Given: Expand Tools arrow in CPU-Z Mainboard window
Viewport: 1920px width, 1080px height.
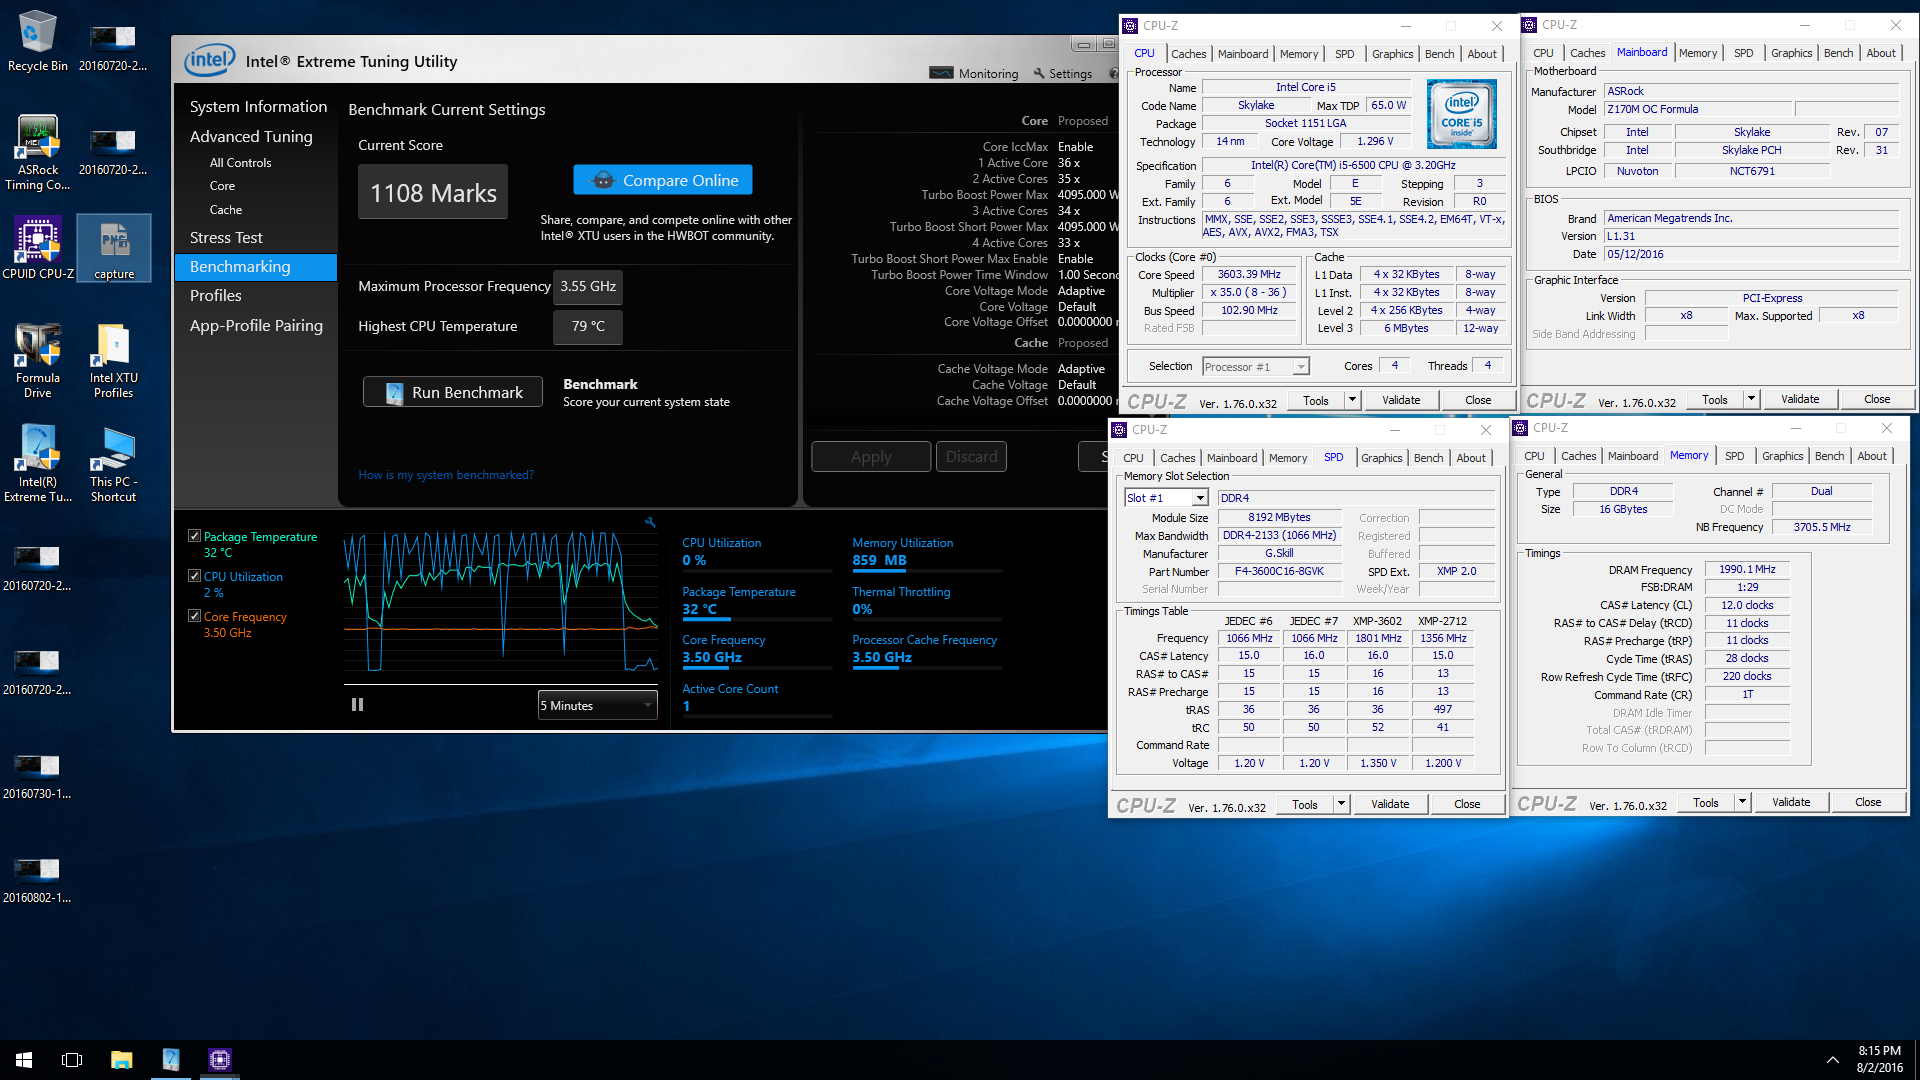Looking at the screenshot, I should [x=1751, y=399].
